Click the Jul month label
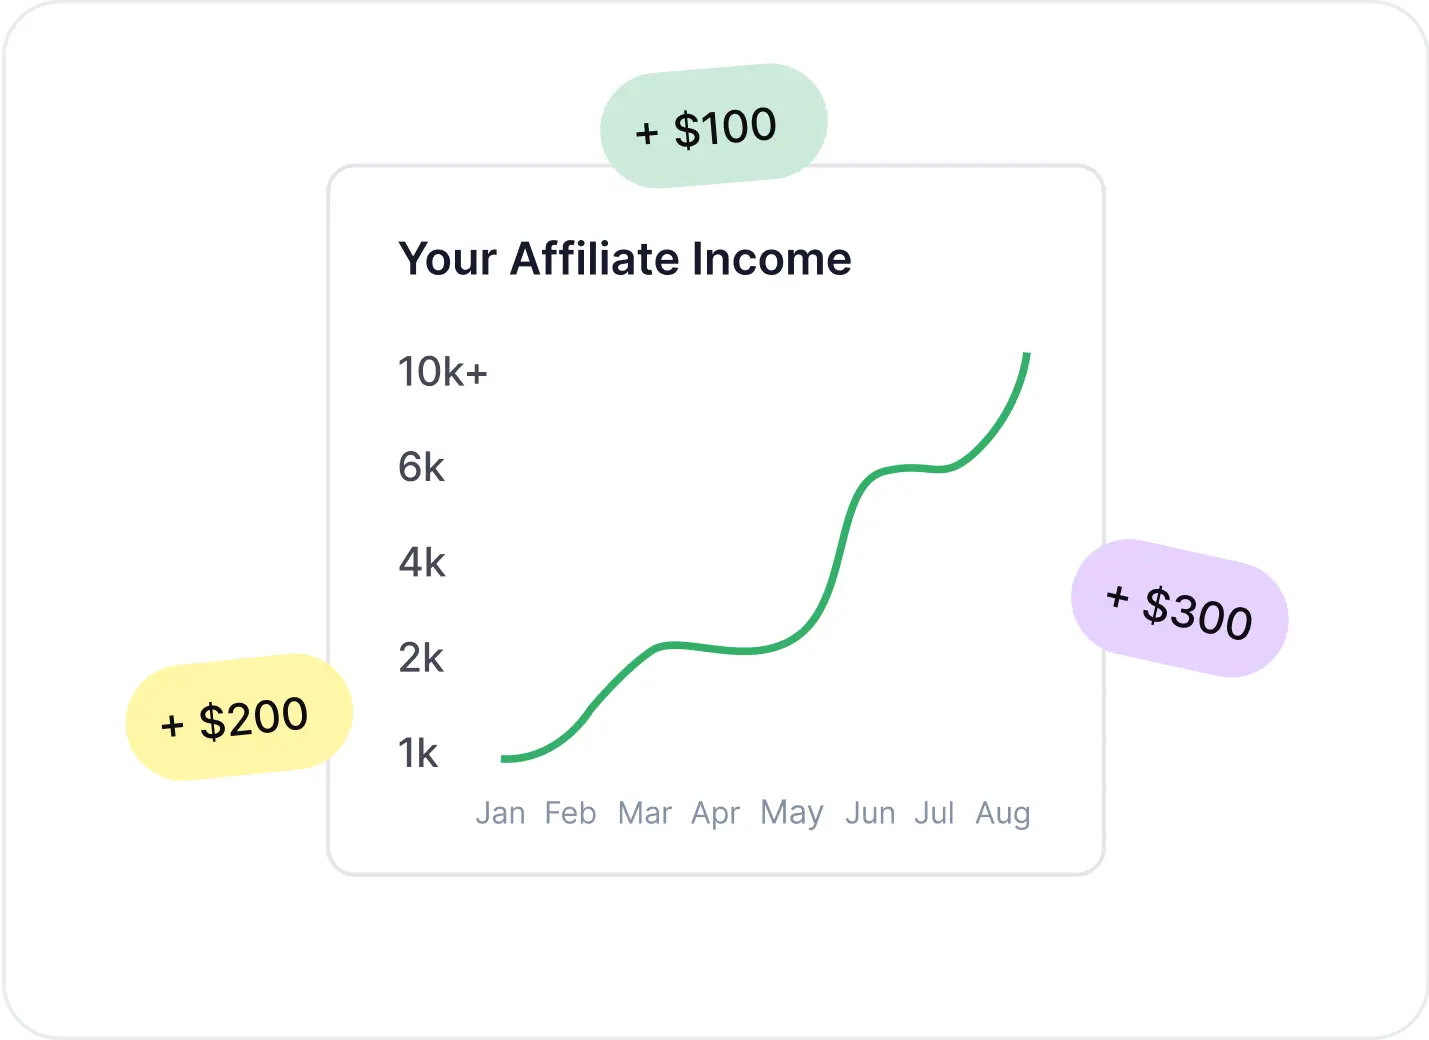Screen dimensions: 1429x1040 coord(934,813)
